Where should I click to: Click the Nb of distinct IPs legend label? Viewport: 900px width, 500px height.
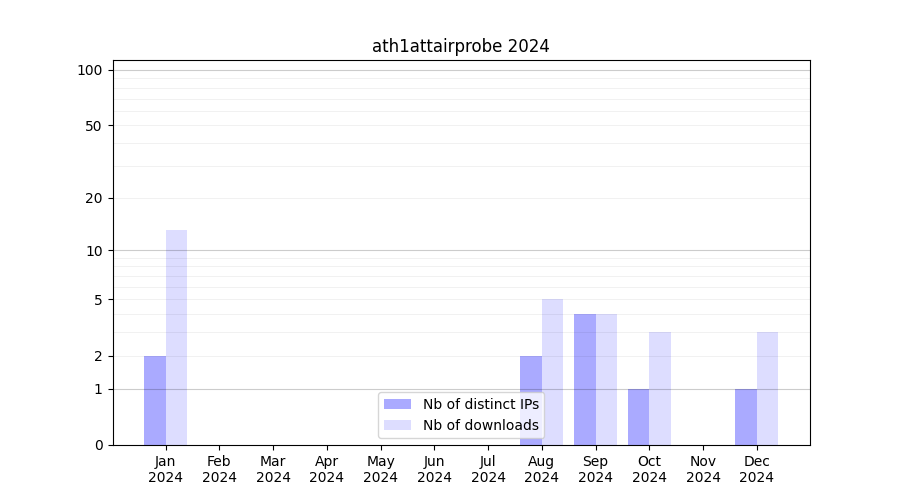tap(480, 404)
